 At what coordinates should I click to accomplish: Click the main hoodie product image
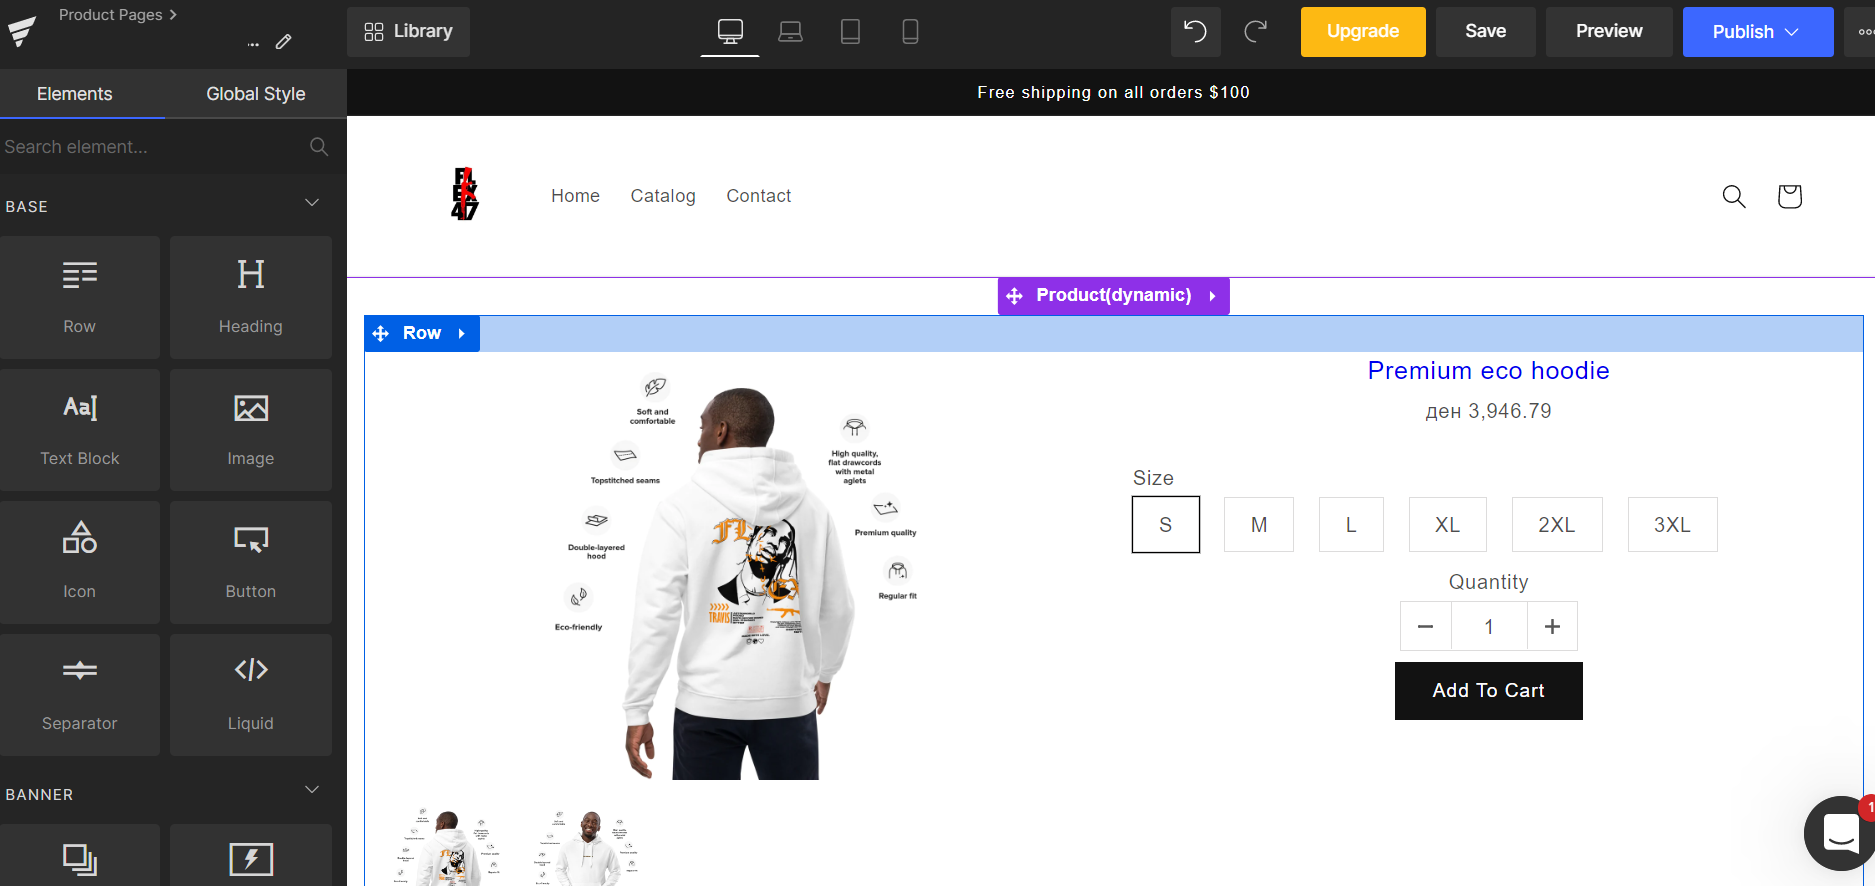coord(738,576)
